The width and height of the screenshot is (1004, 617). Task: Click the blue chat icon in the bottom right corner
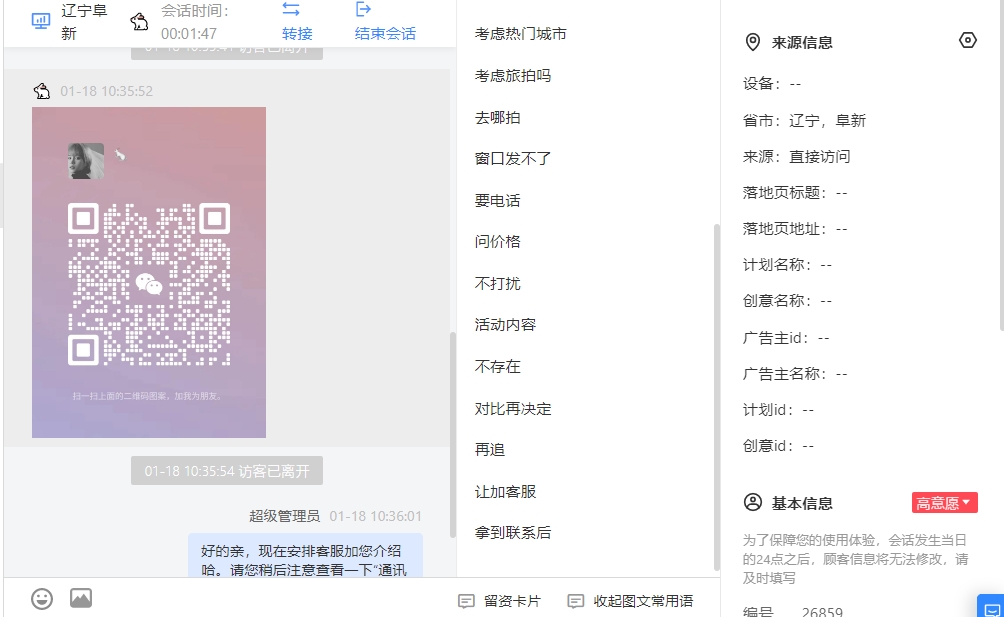[x=992, y=607]
